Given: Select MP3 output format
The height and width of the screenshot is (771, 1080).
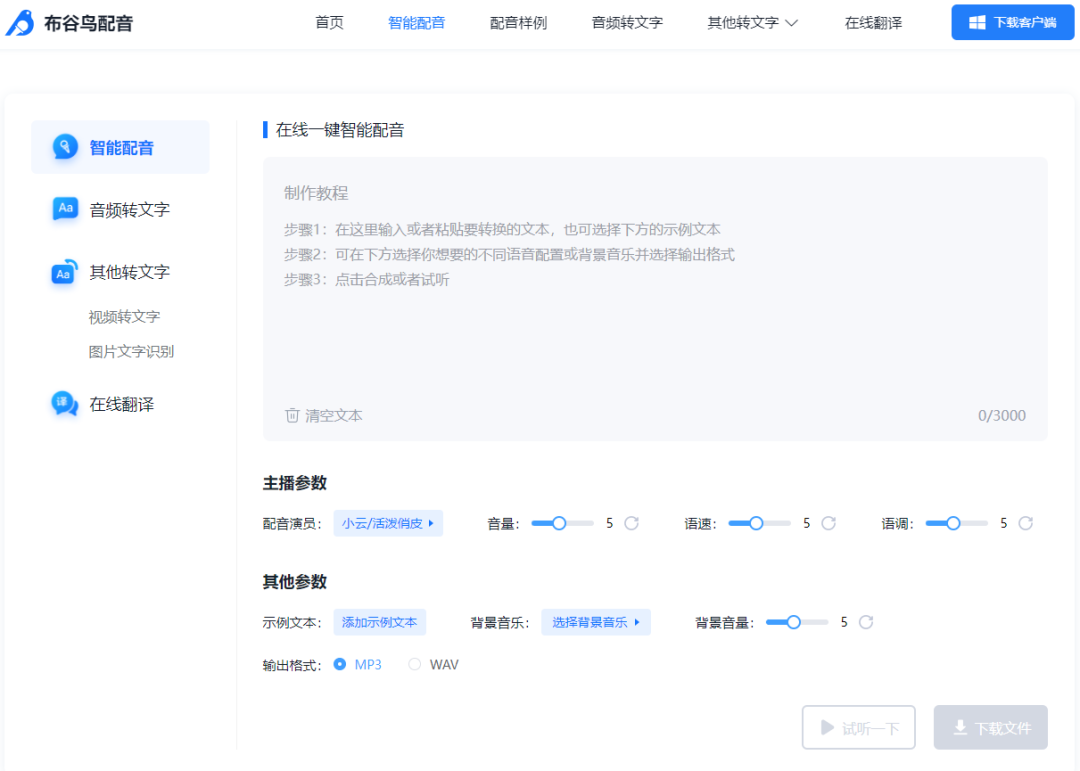Looking at the screenshot, I should pos(357,664).
